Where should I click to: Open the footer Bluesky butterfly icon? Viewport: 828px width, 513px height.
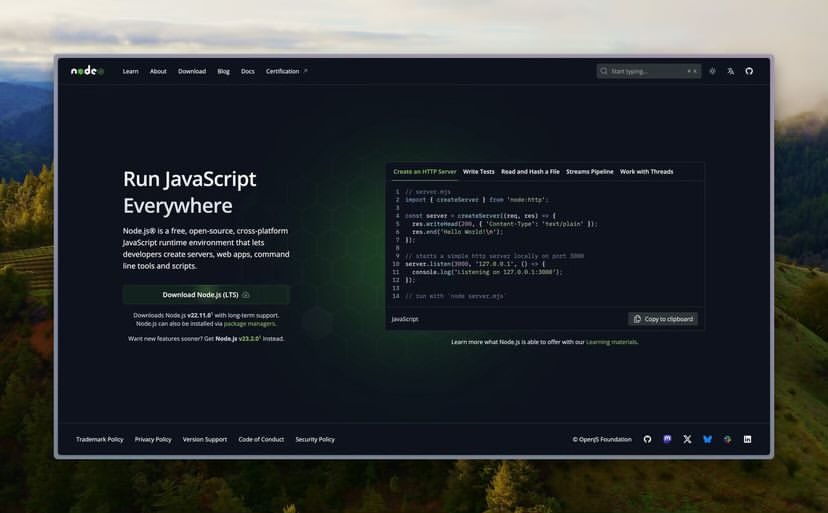tap(708, 440)
